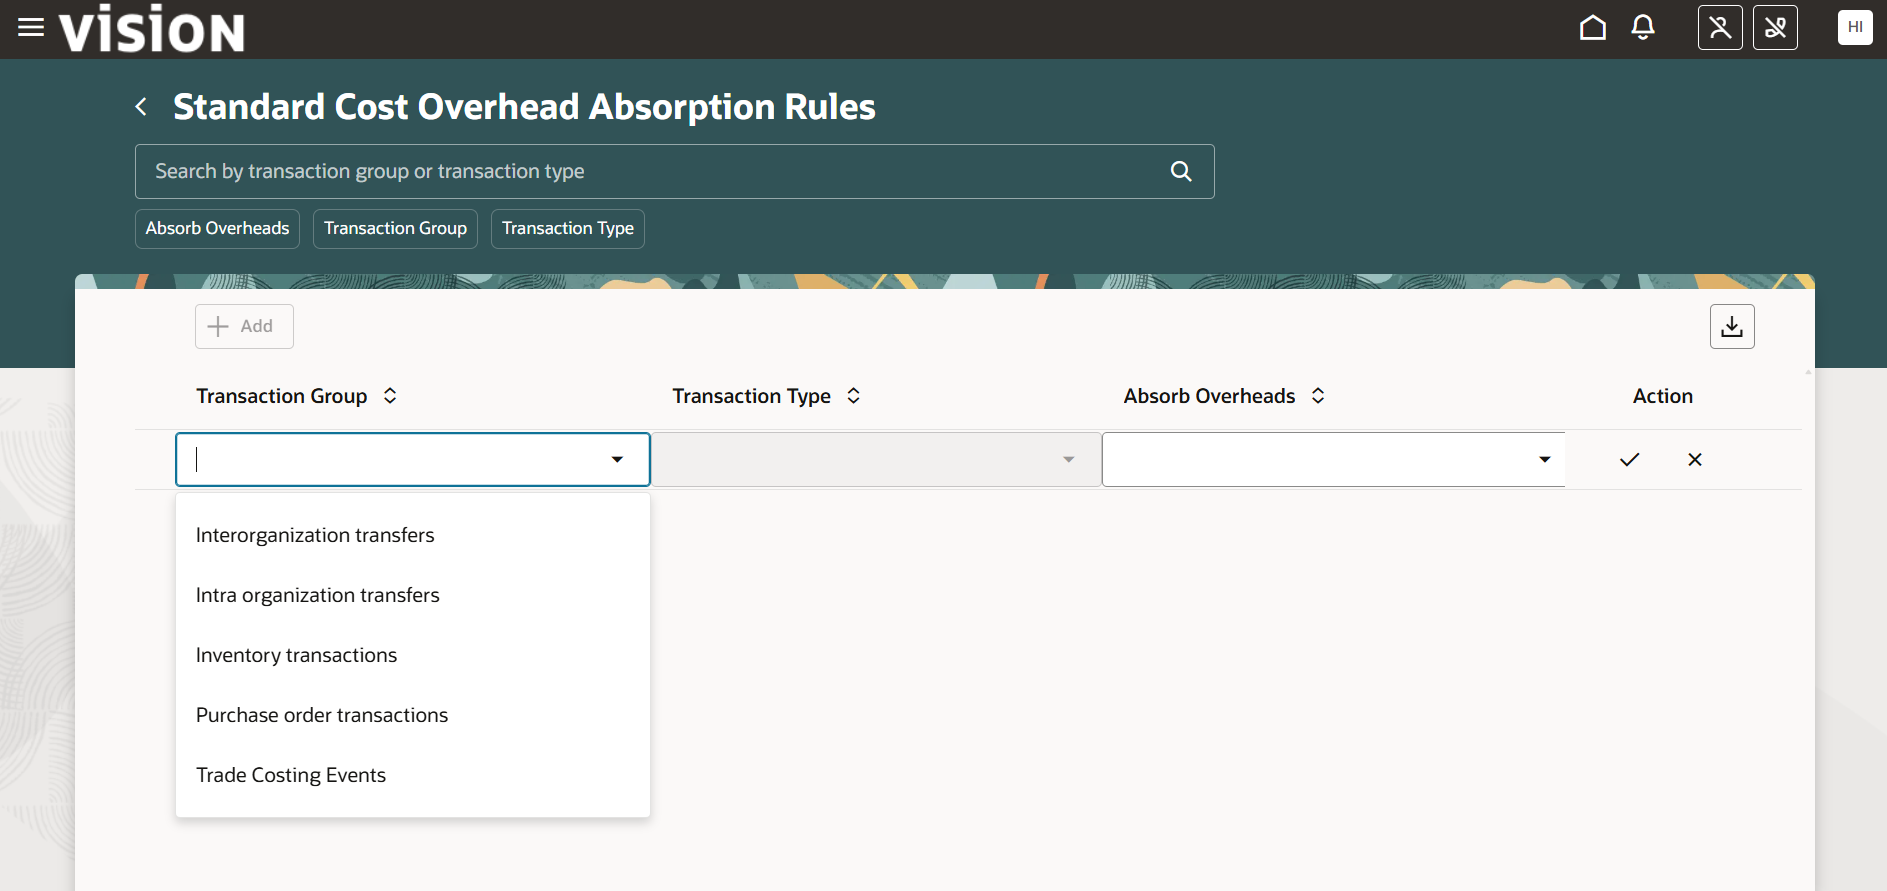The width and height of the screenshot is (1887, 891).
Task: Collapse the Transaction Group dropdown arrow
Action: [617, 460]
